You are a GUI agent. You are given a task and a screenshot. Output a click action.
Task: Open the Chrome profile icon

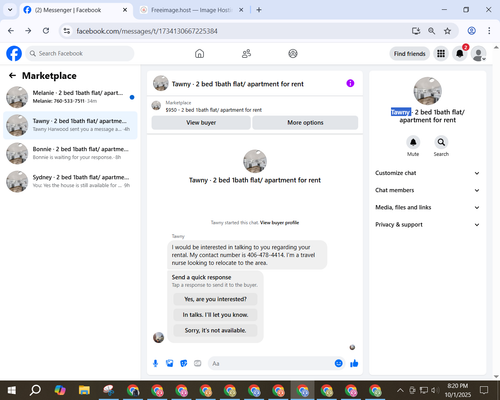(471, 31)
